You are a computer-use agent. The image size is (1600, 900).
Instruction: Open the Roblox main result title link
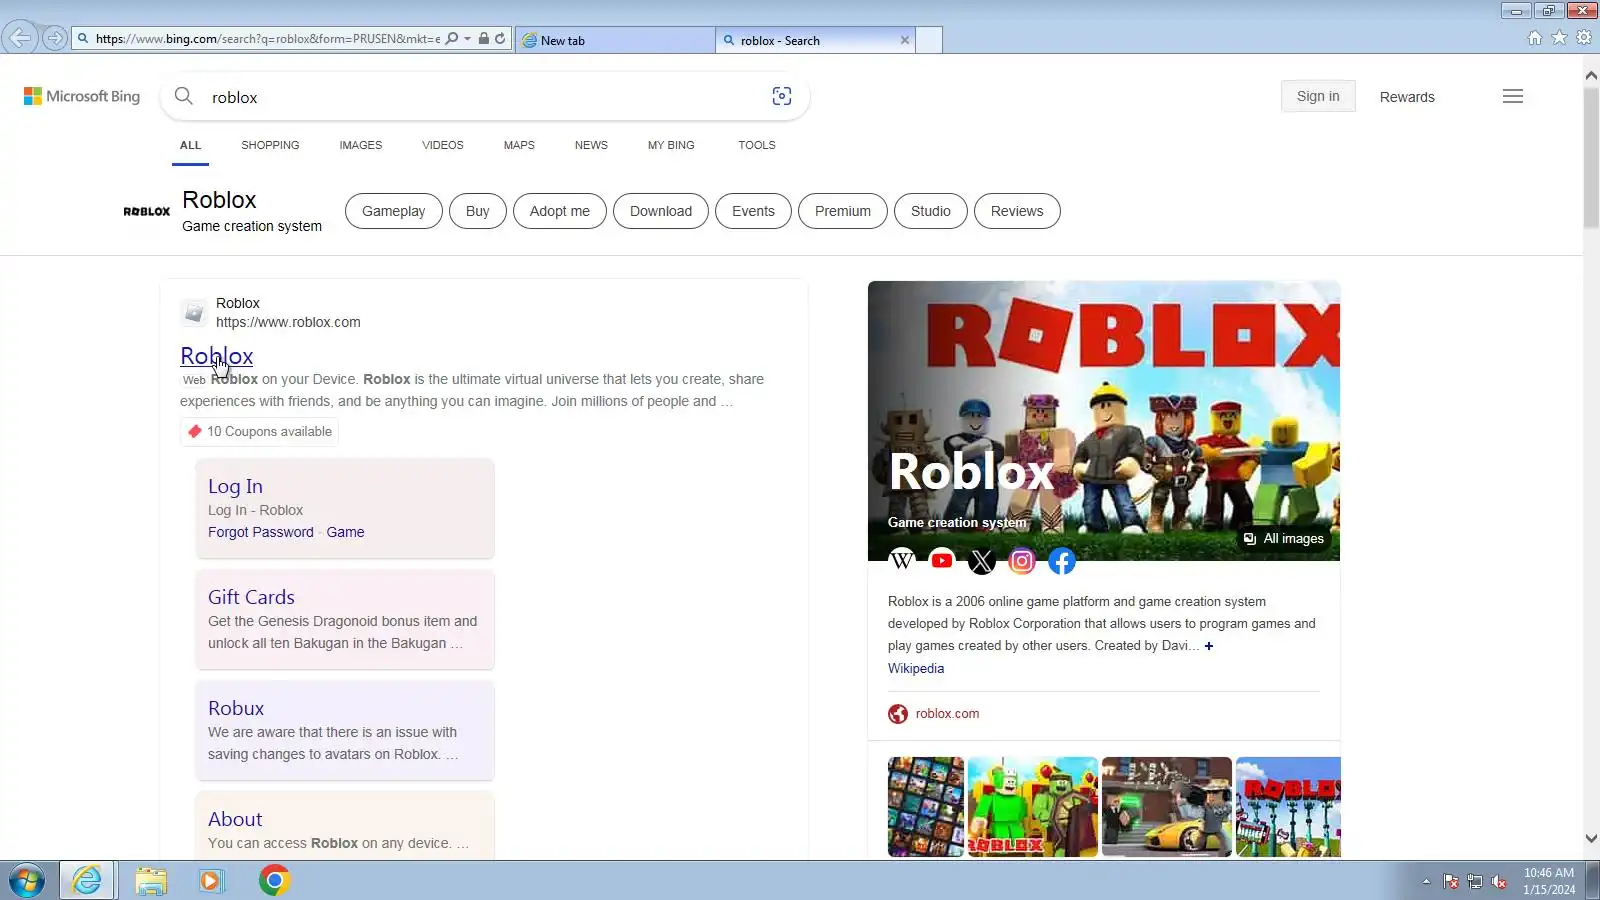[217, 356]
